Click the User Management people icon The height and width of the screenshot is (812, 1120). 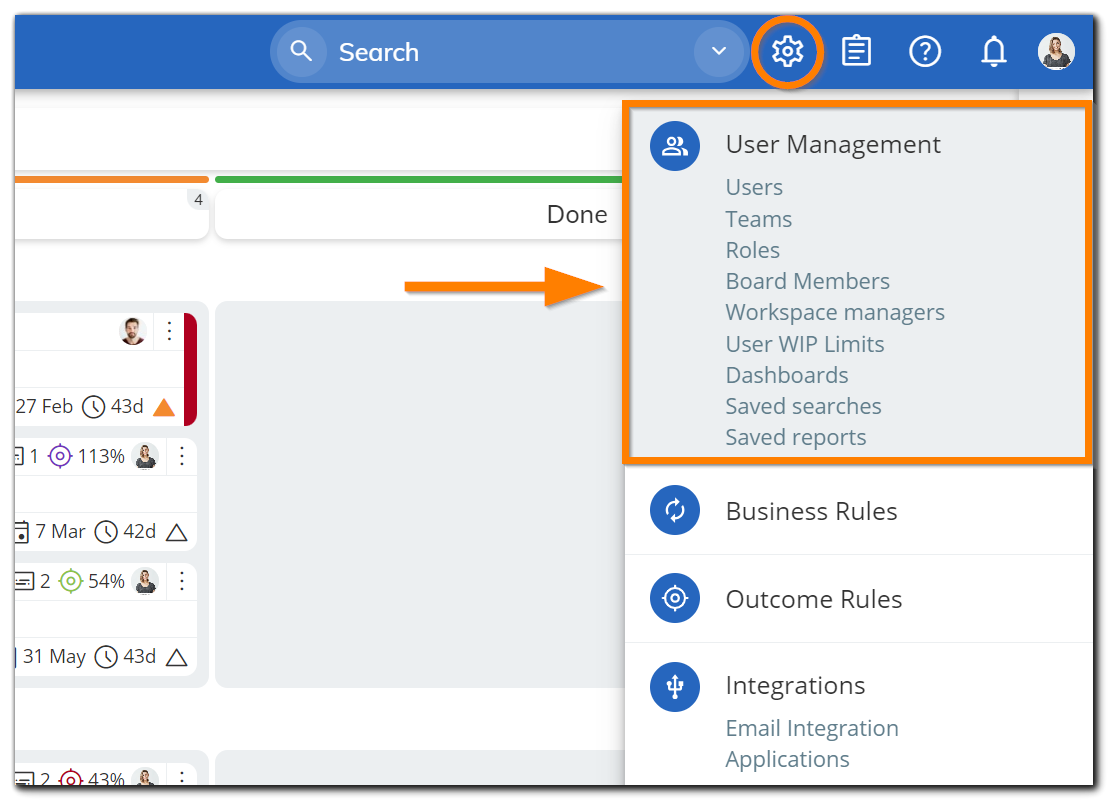pos(675,145)
